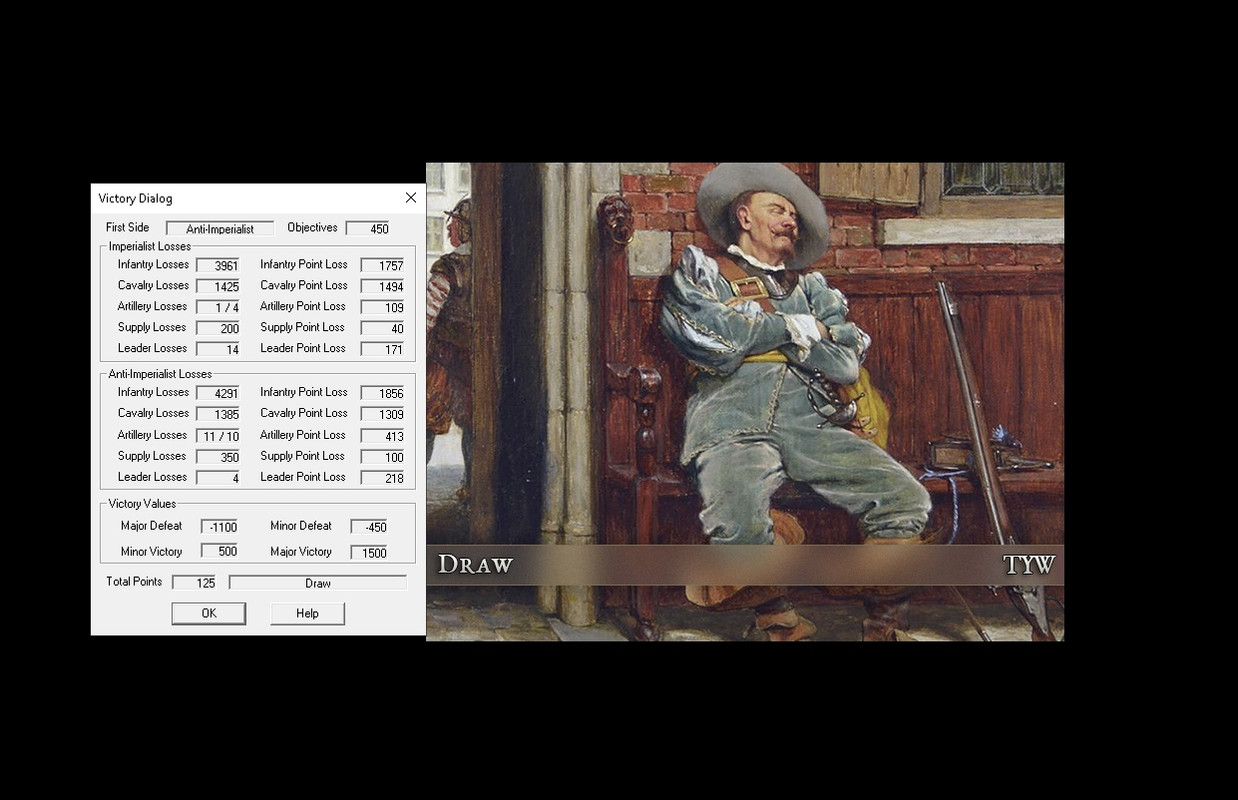Close the Victory Dialog window

click(411, 198)
